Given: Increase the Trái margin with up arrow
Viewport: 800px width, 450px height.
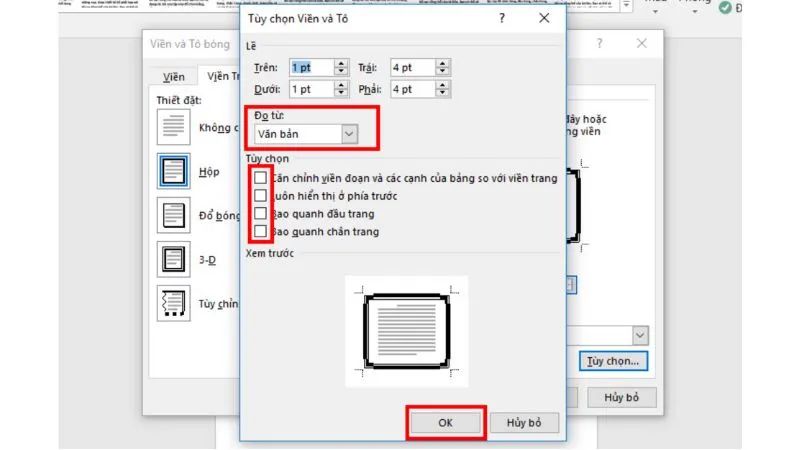Looking at the screenshot, I should tap(442, 63).
